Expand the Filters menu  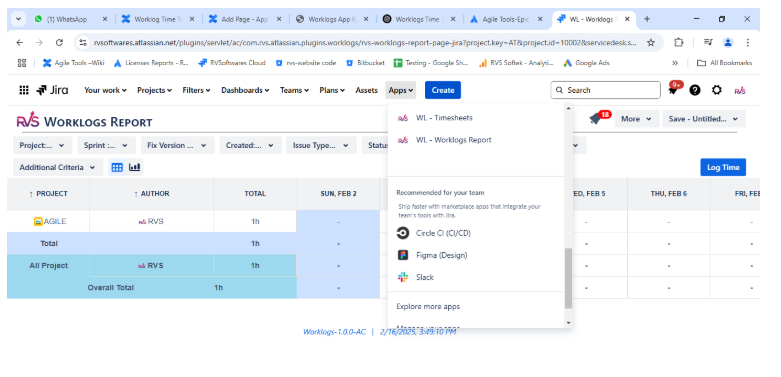[196, 90]
